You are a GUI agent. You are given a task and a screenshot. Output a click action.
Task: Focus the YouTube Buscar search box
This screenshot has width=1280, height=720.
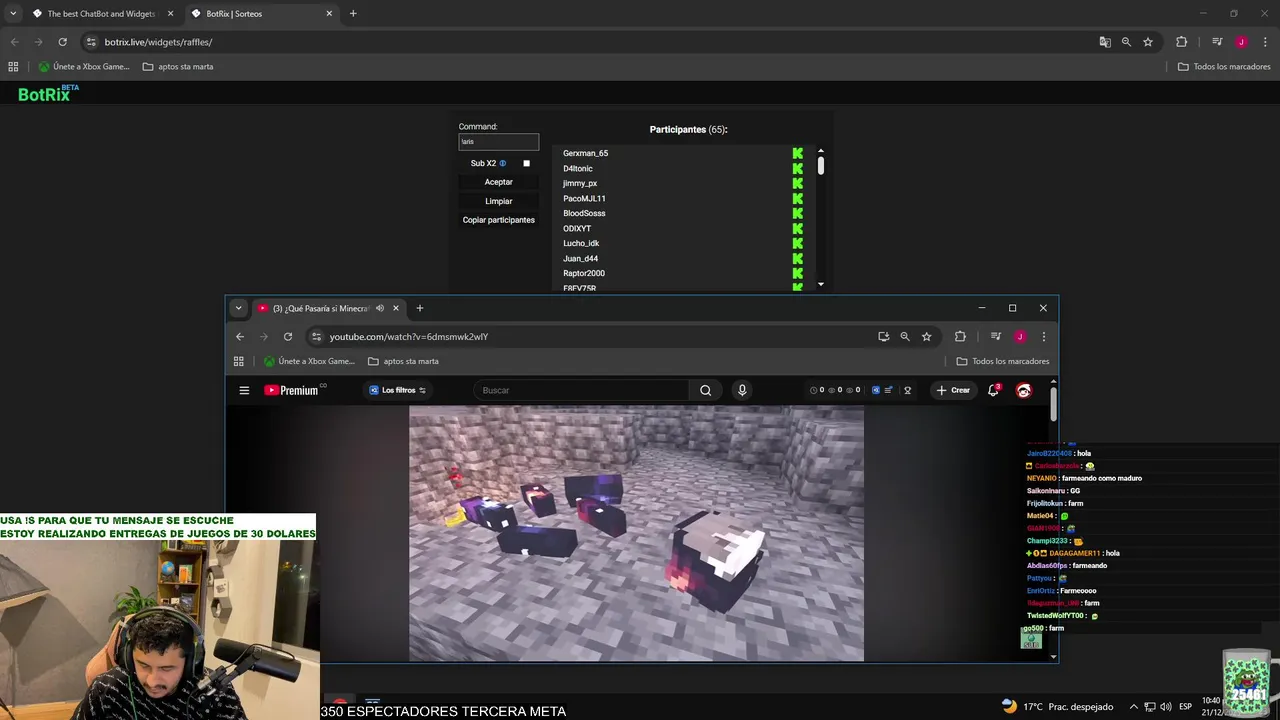580,390
